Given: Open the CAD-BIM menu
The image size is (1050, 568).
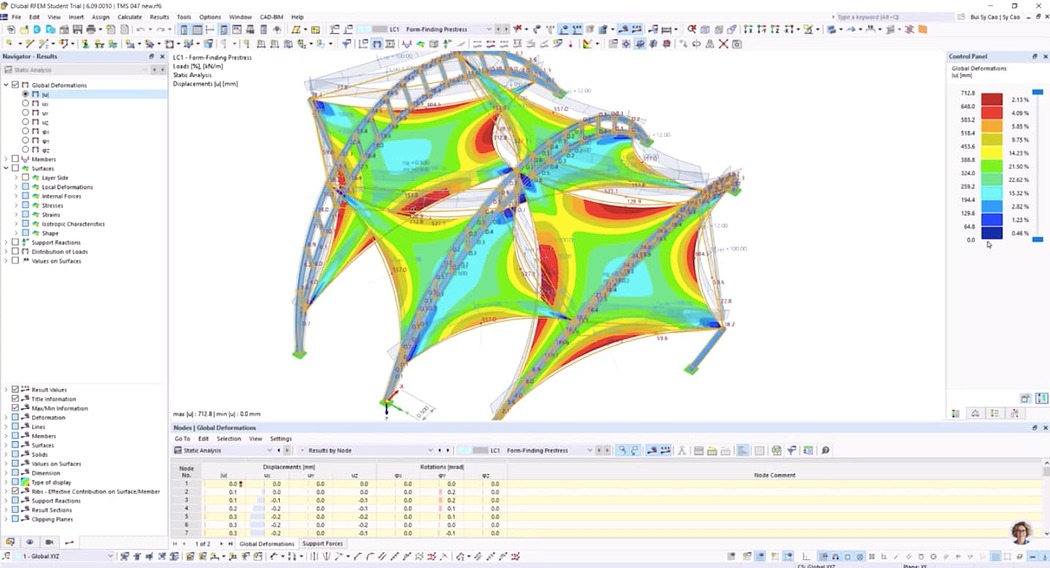Looking at the screenshot, I should 271,17.
